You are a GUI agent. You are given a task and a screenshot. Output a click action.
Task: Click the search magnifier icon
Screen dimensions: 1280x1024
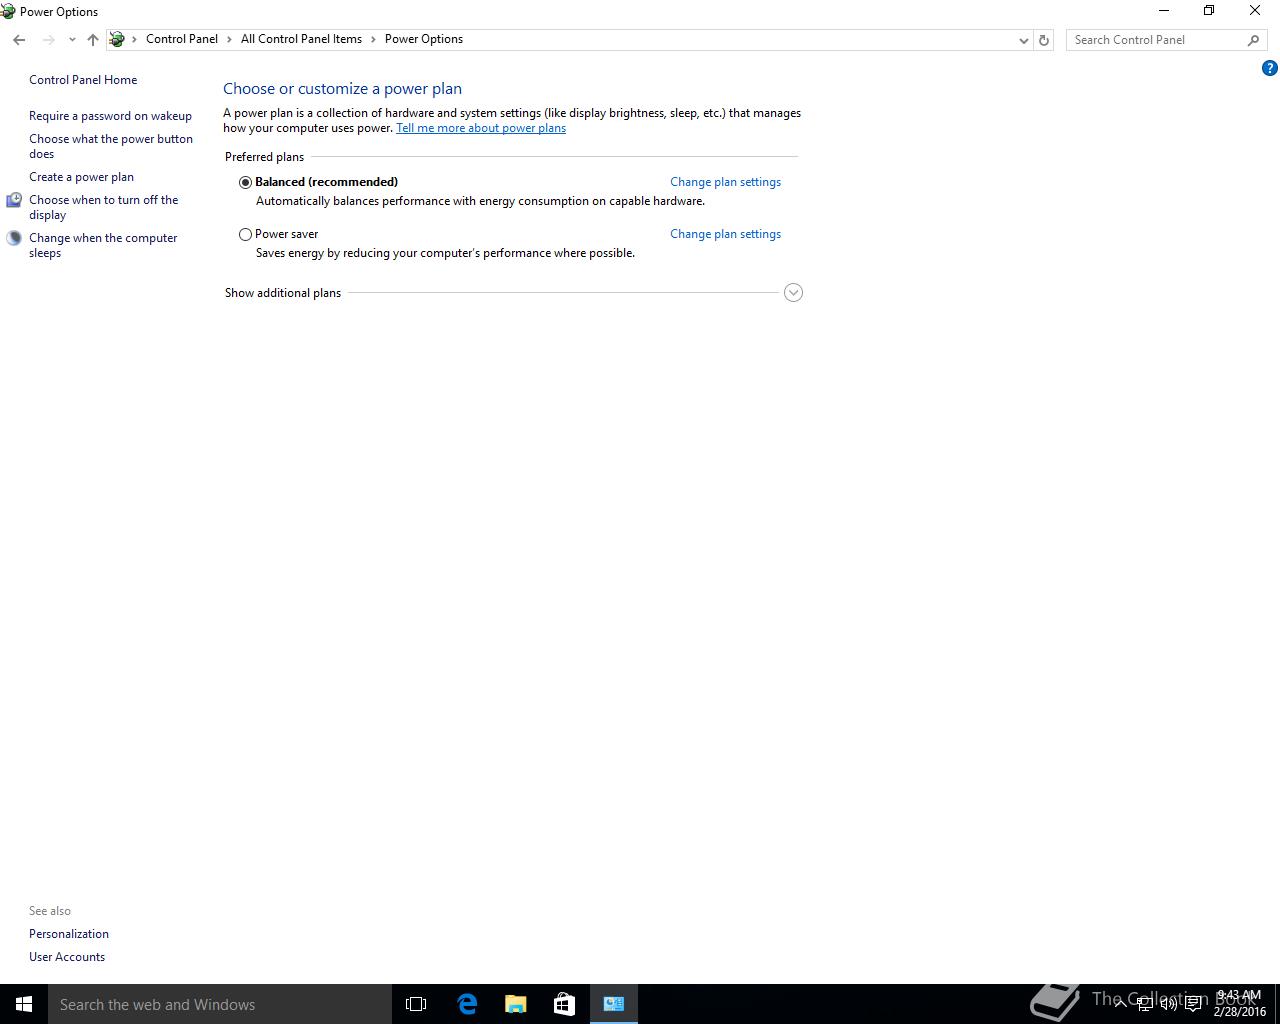point(1253,40)
